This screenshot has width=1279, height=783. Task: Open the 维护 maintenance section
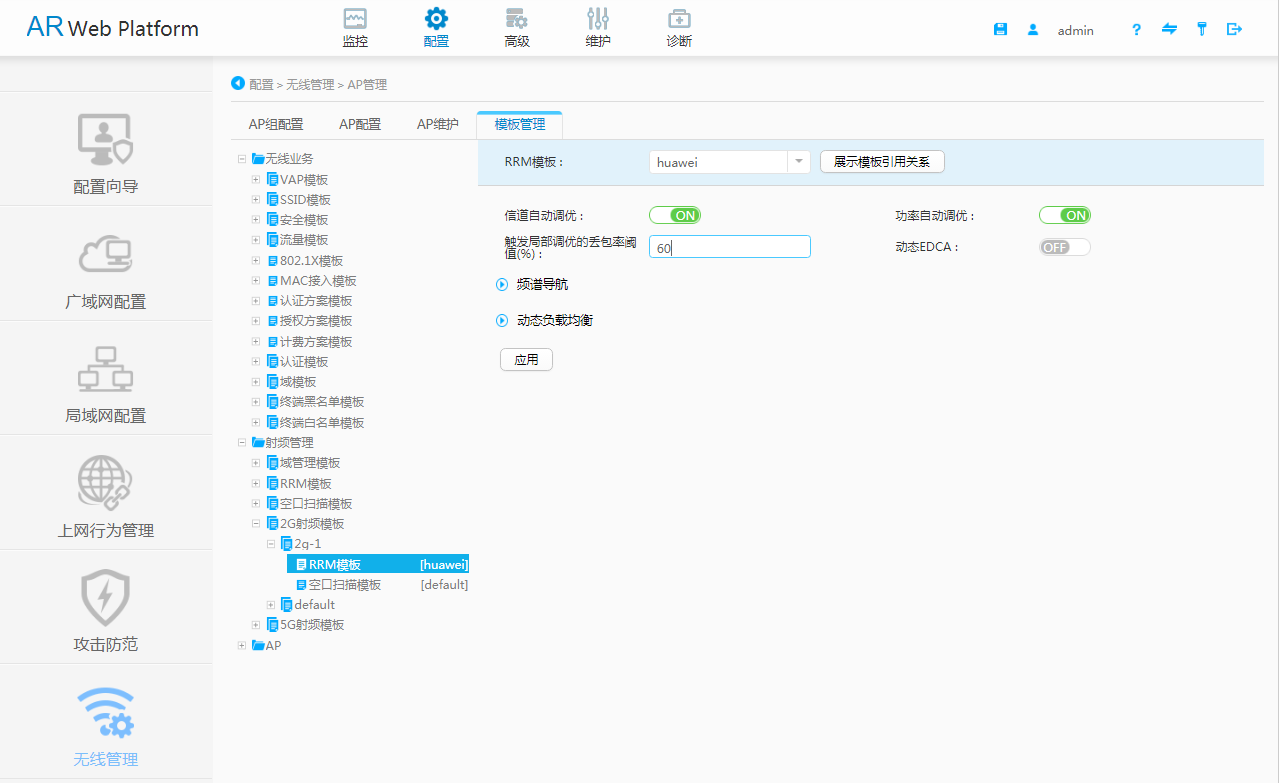[598, 25]
